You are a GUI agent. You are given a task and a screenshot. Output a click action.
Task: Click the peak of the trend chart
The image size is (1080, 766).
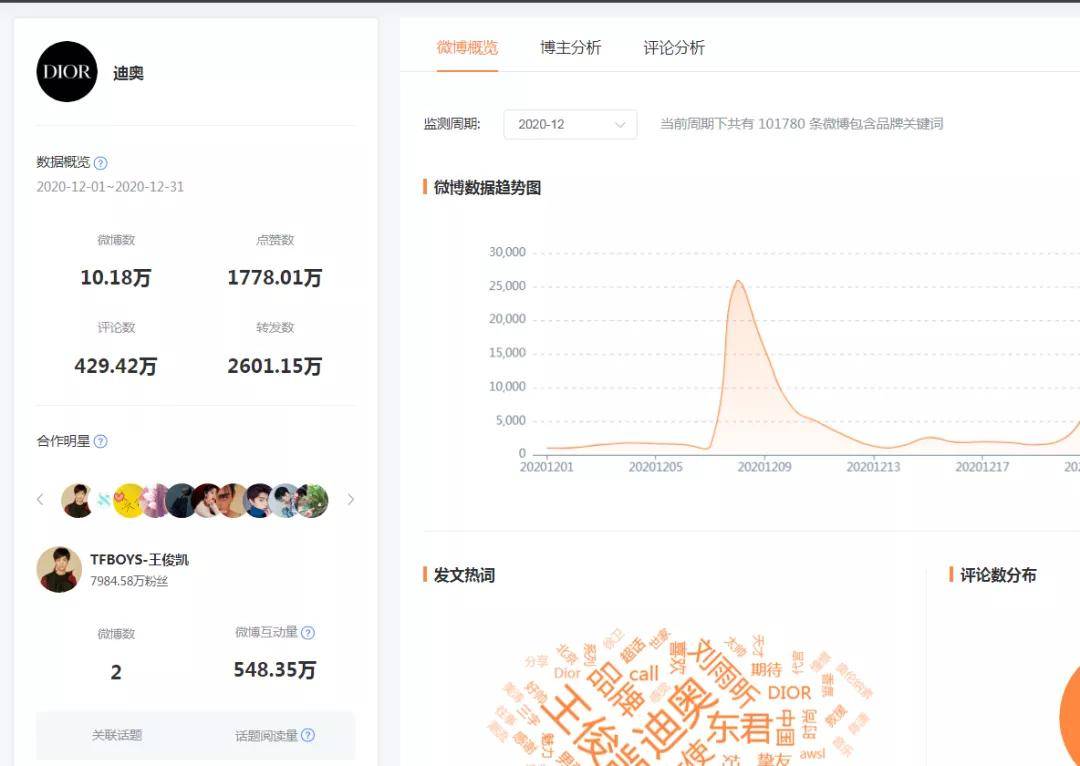[738, 281]
